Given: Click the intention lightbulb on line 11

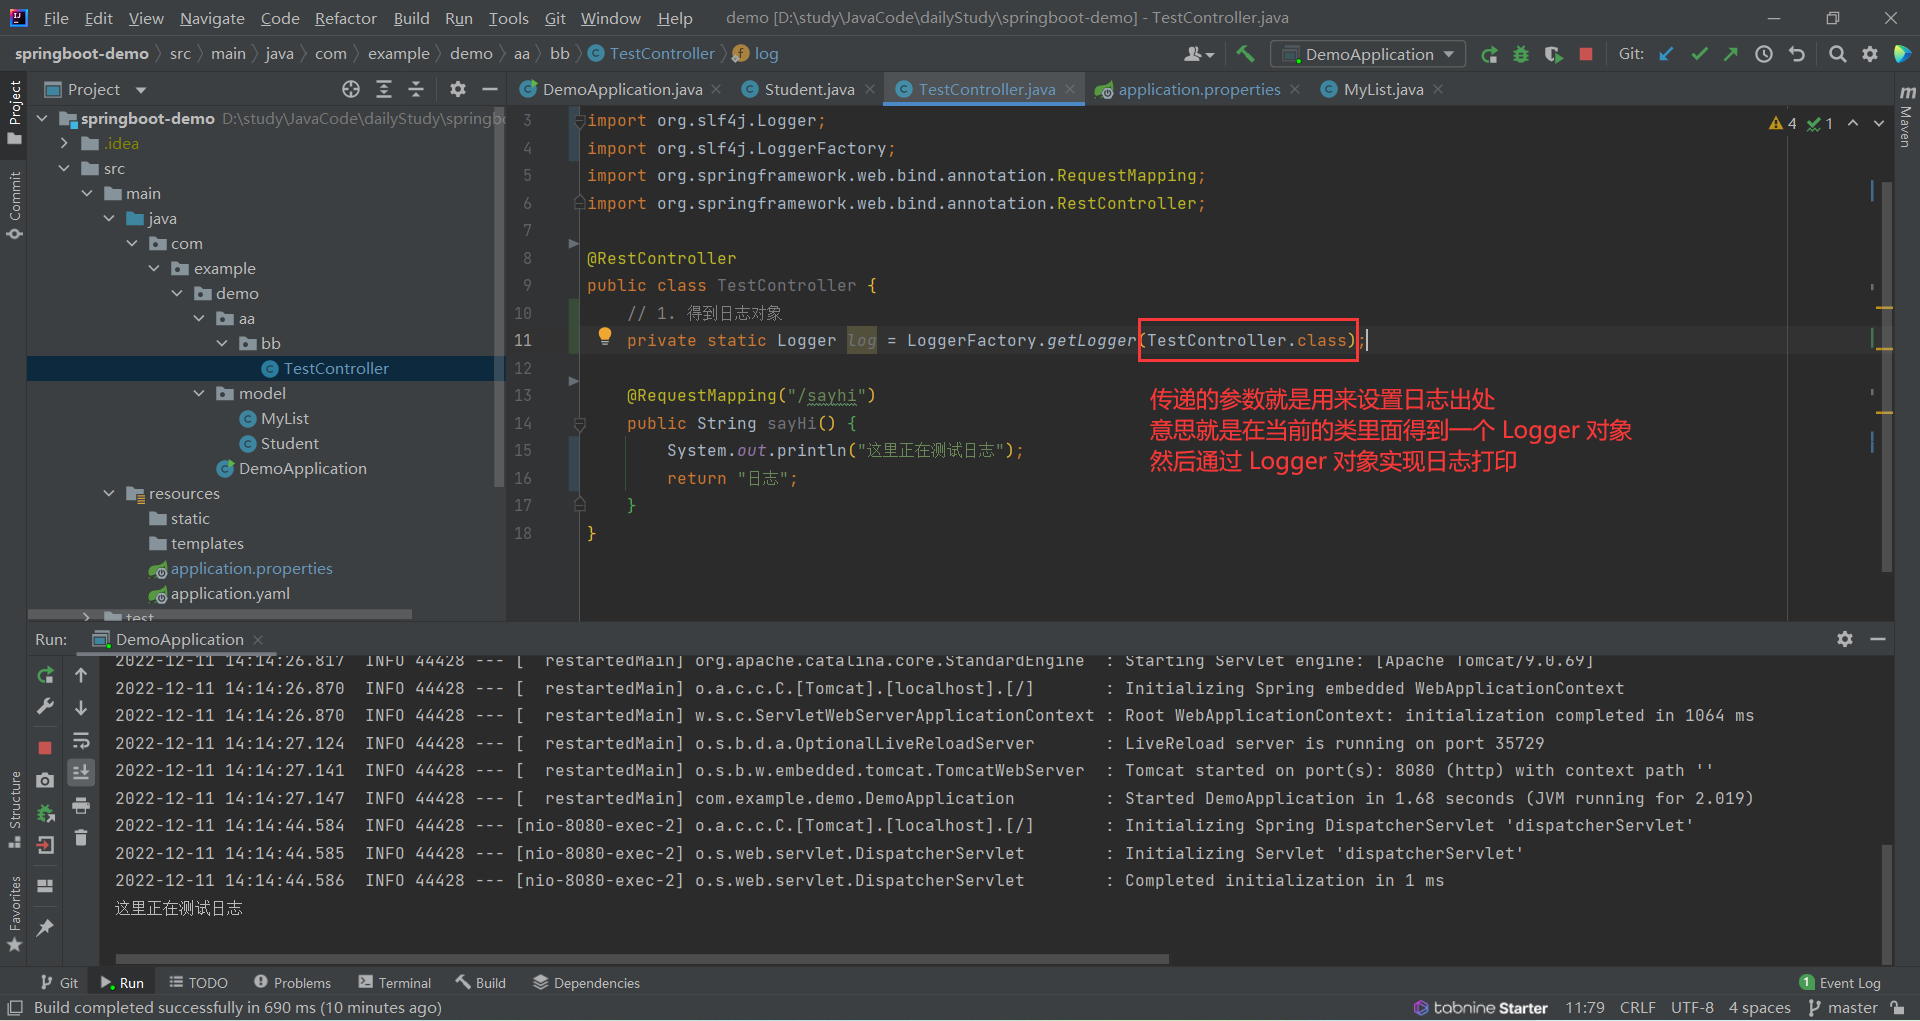Looking at the screenshot, I should click(605, 337).
